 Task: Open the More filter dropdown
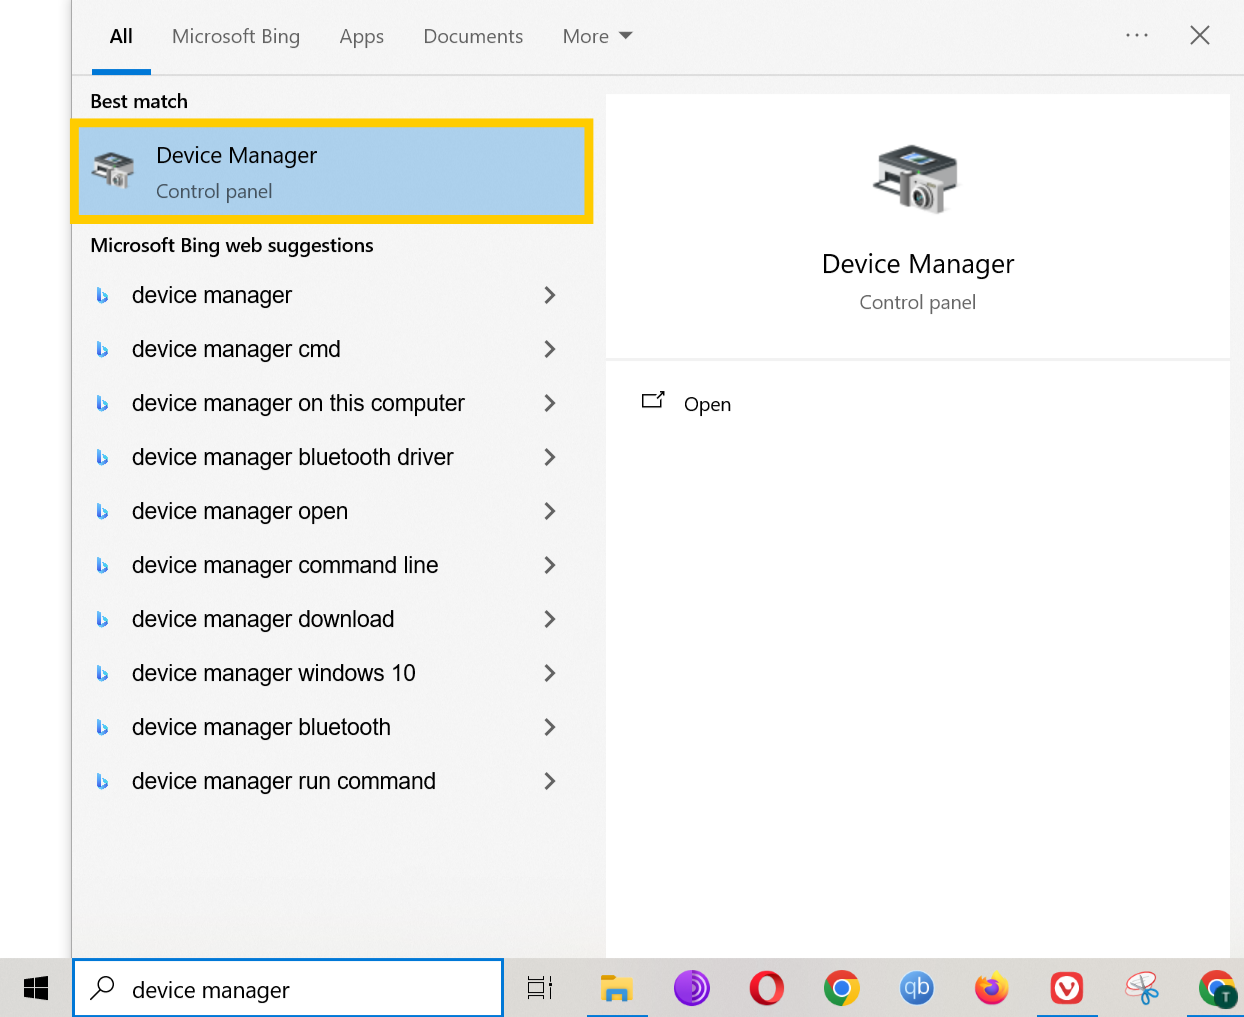tap(597, 36)
